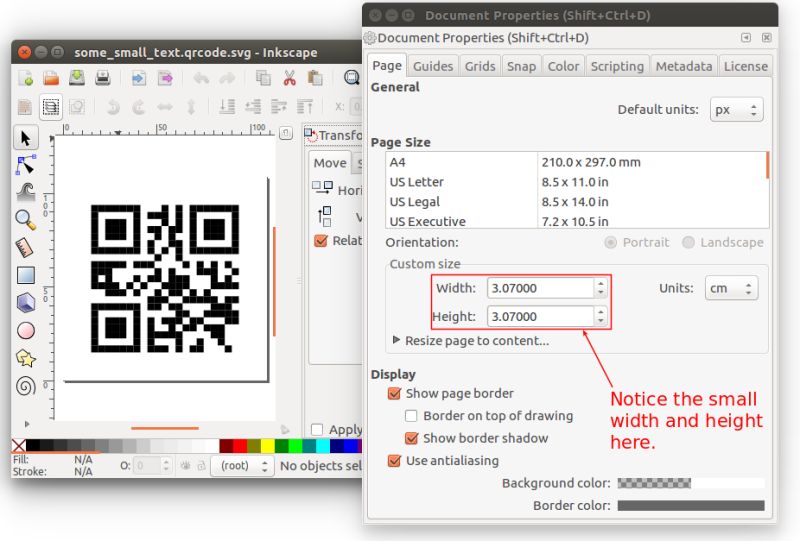Click the Export icon with pink arrow

pos(165,78)
